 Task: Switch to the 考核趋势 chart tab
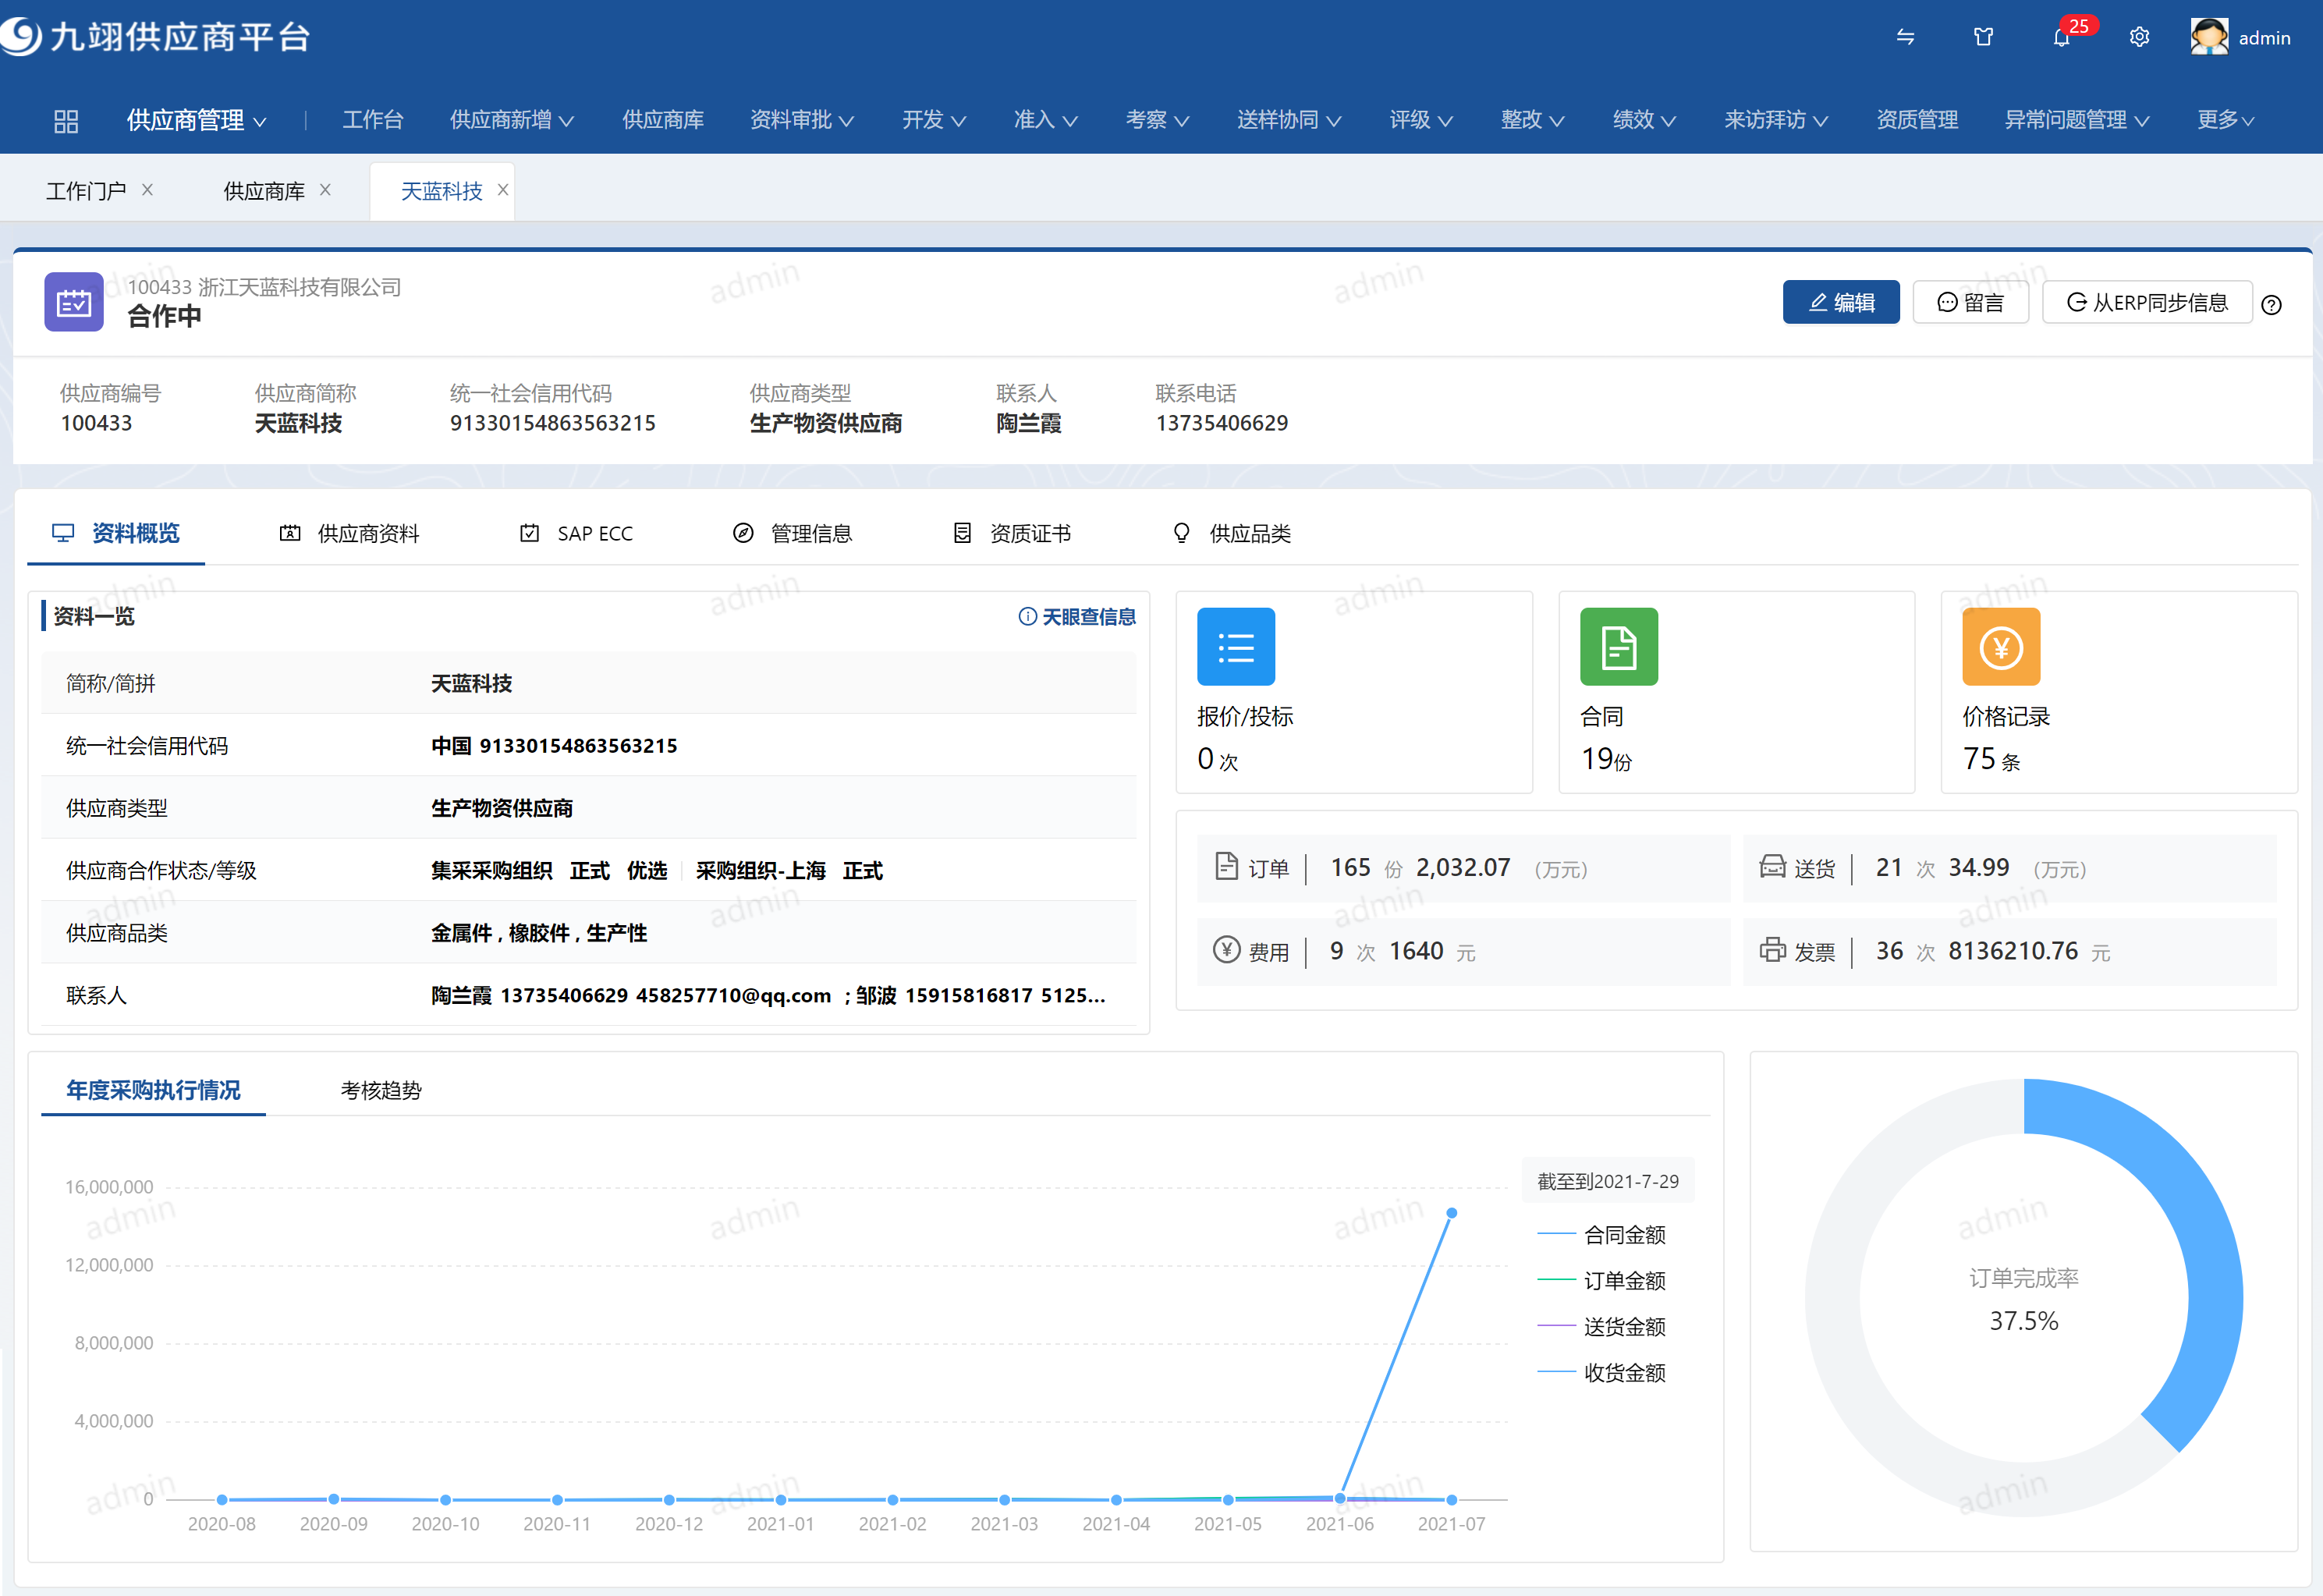click(x=381, y=1090)
